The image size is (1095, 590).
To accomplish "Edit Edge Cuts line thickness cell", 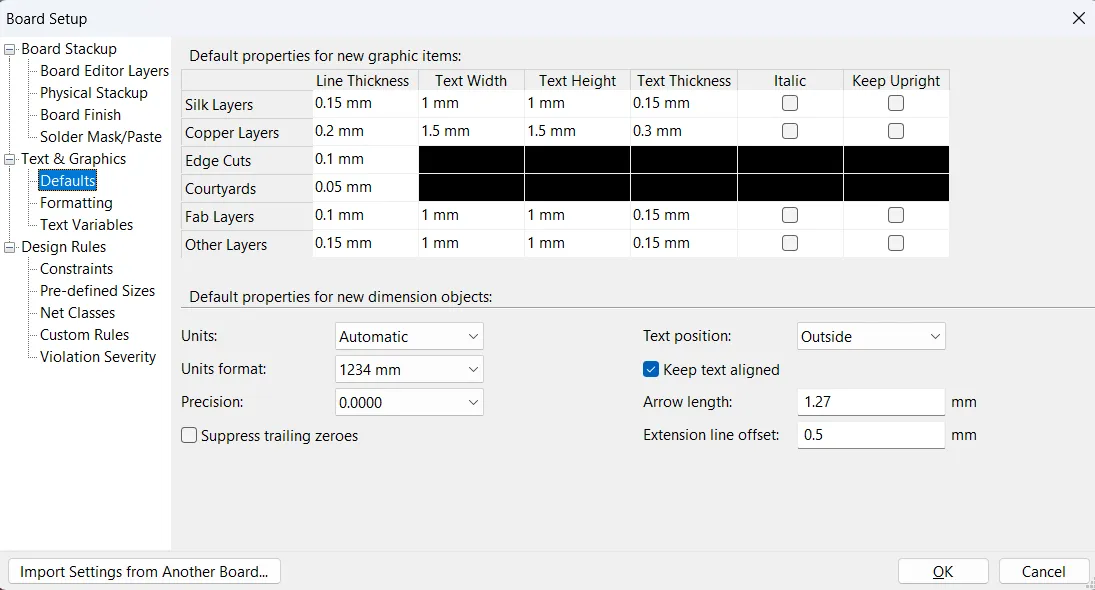I will [x=364, y=159].
